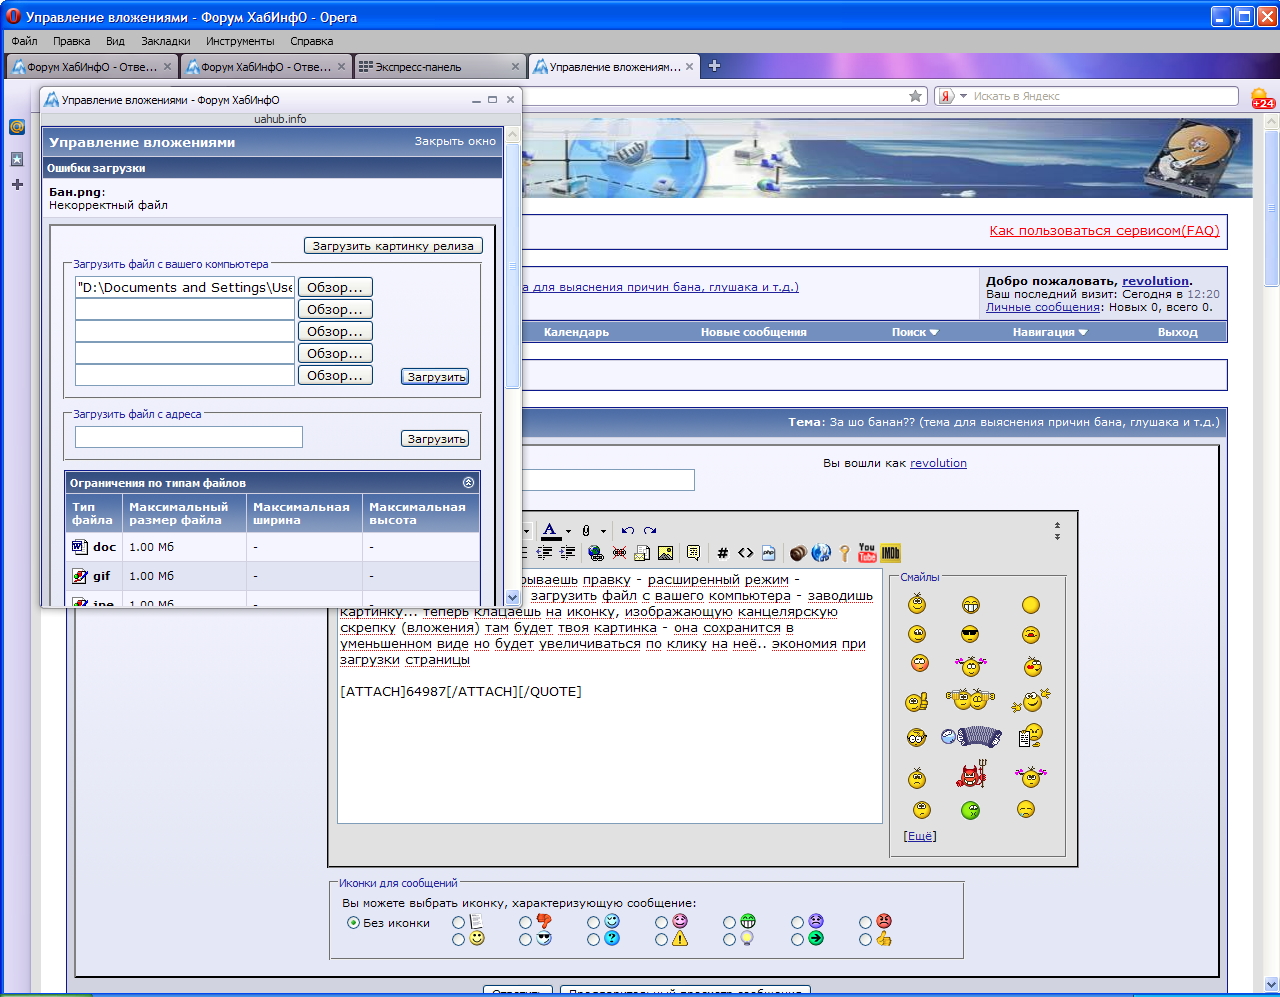1280x997 pixels.
Task: Click the undo arrow in editor toolbar
Action: point(627,531)
